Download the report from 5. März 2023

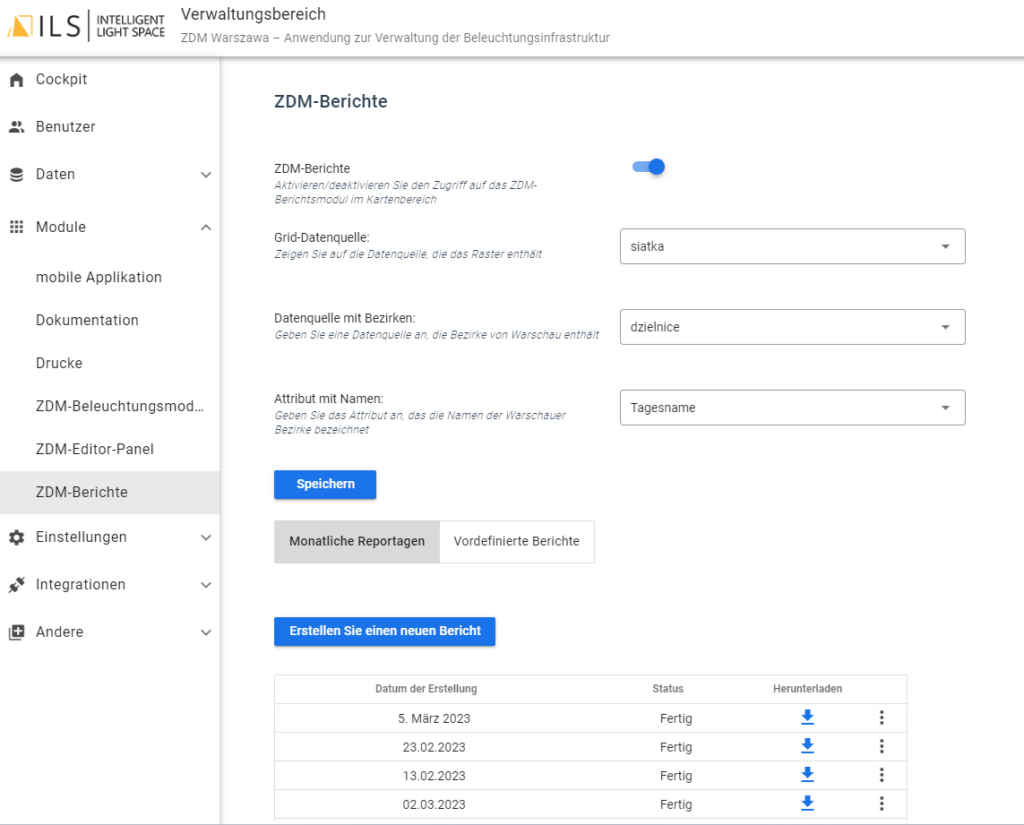[x=807, y=718]
